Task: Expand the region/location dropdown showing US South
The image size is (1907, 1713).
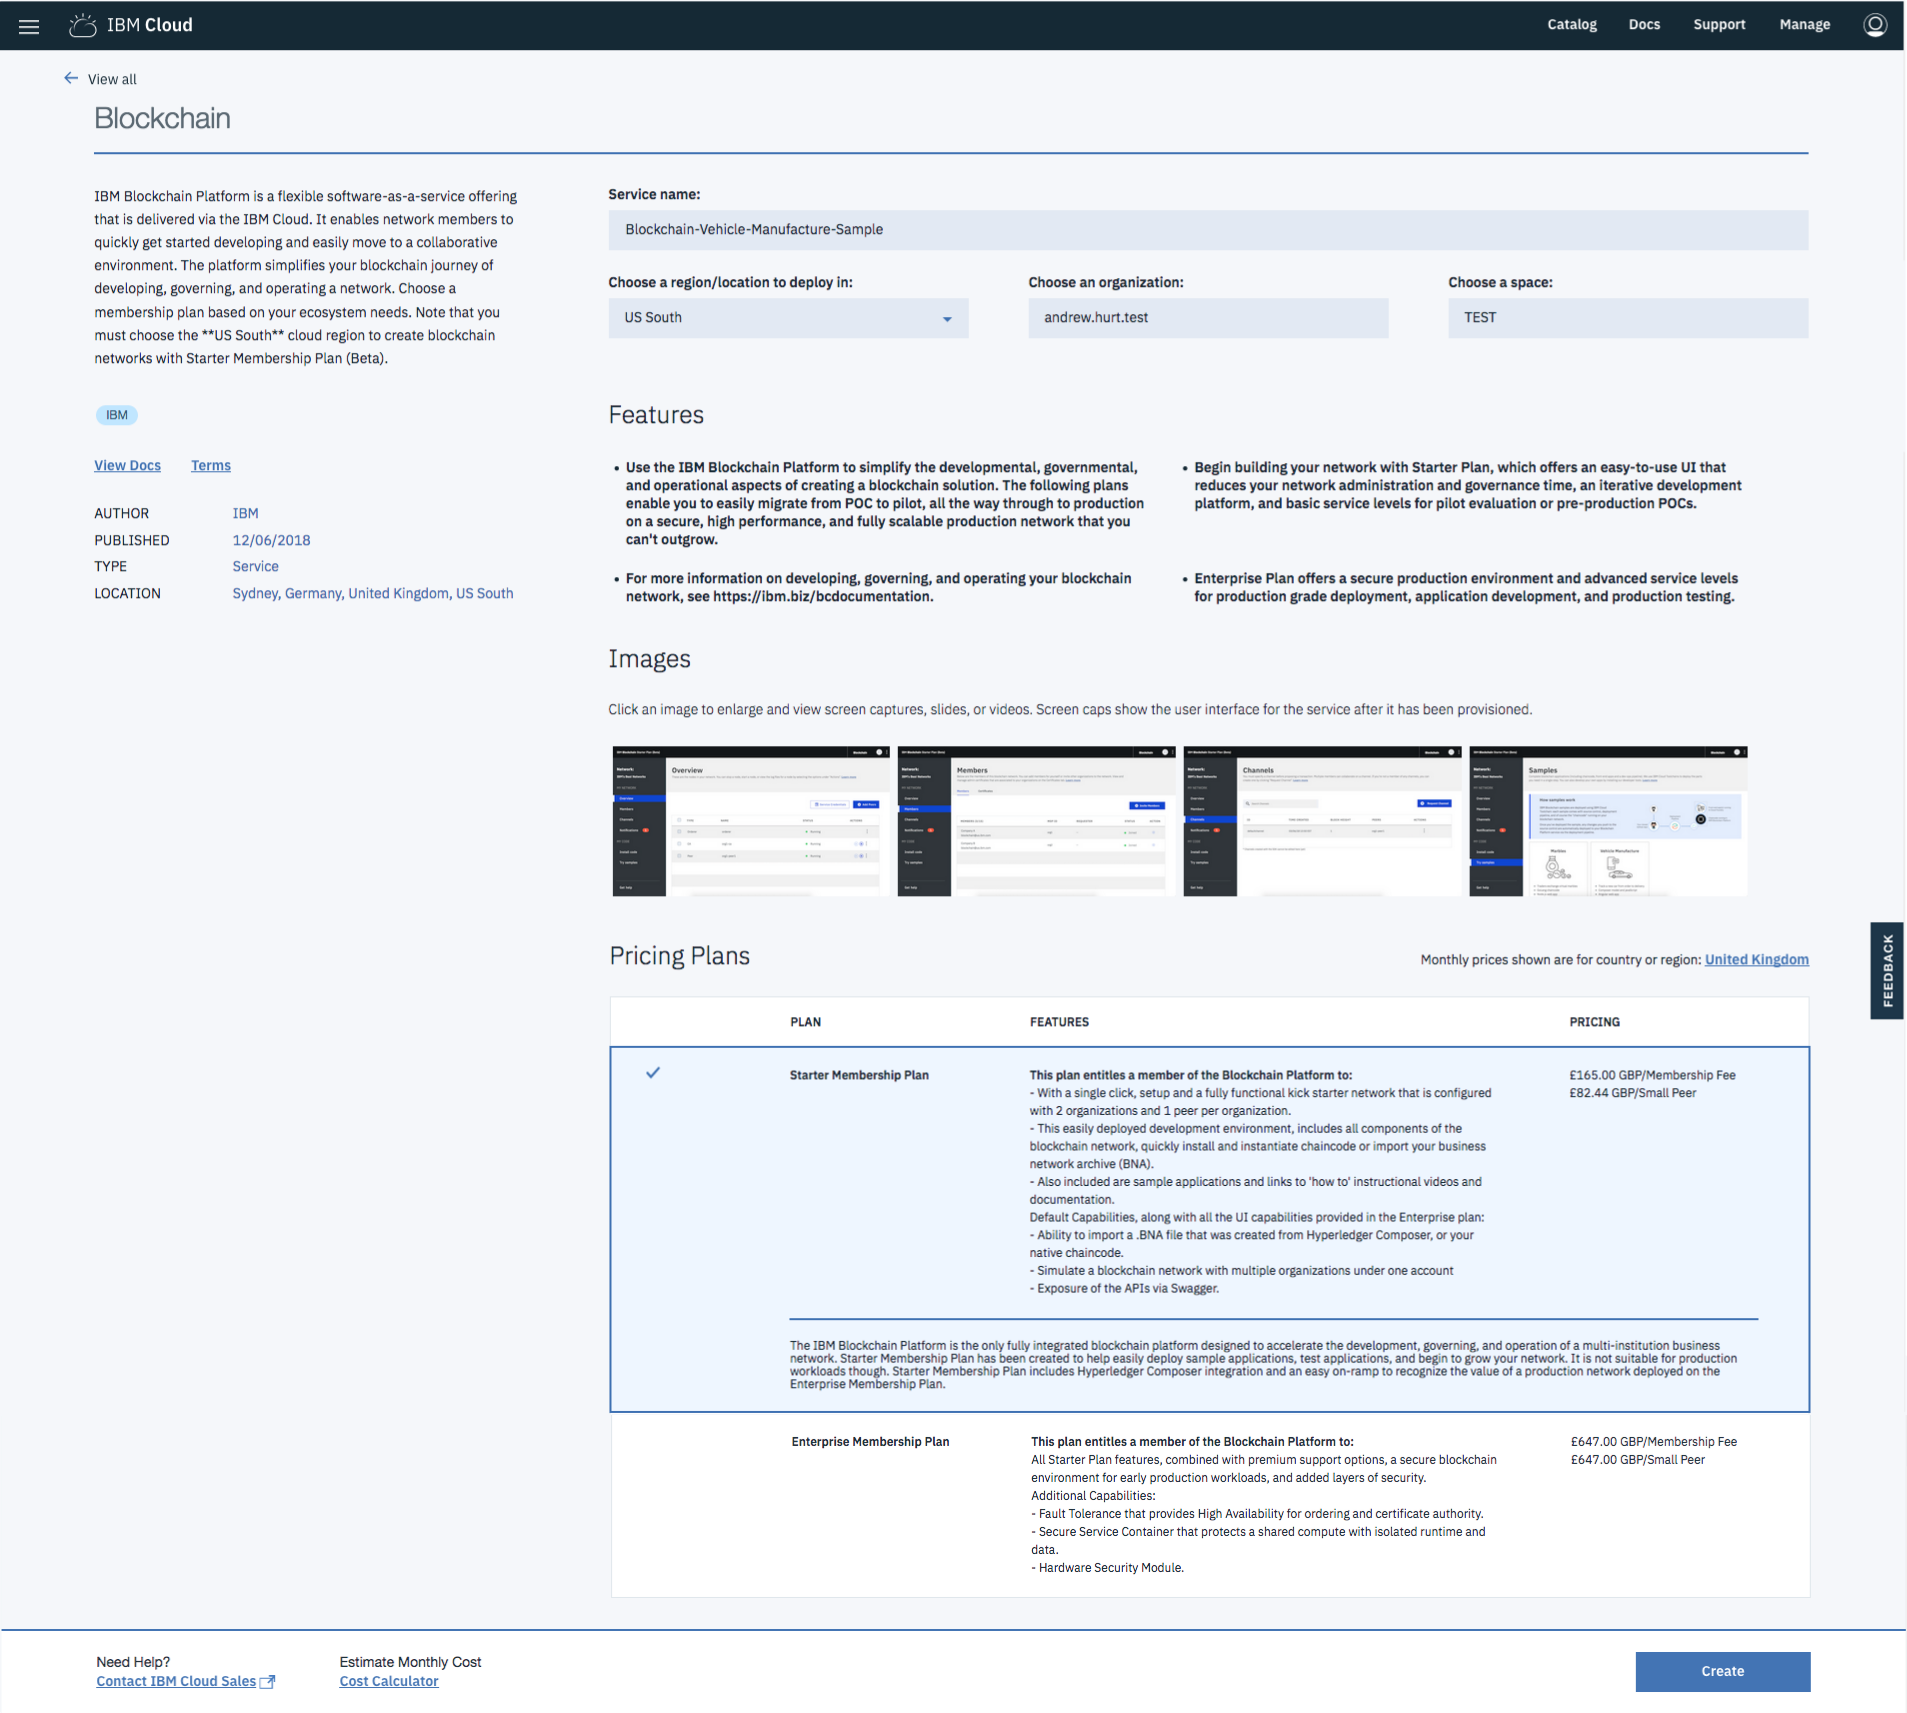Action: coord(788,318)
